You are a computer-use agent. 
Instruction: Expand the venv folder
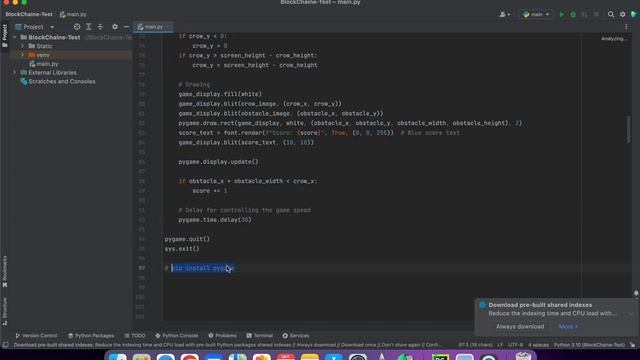[x=22, y=55]
